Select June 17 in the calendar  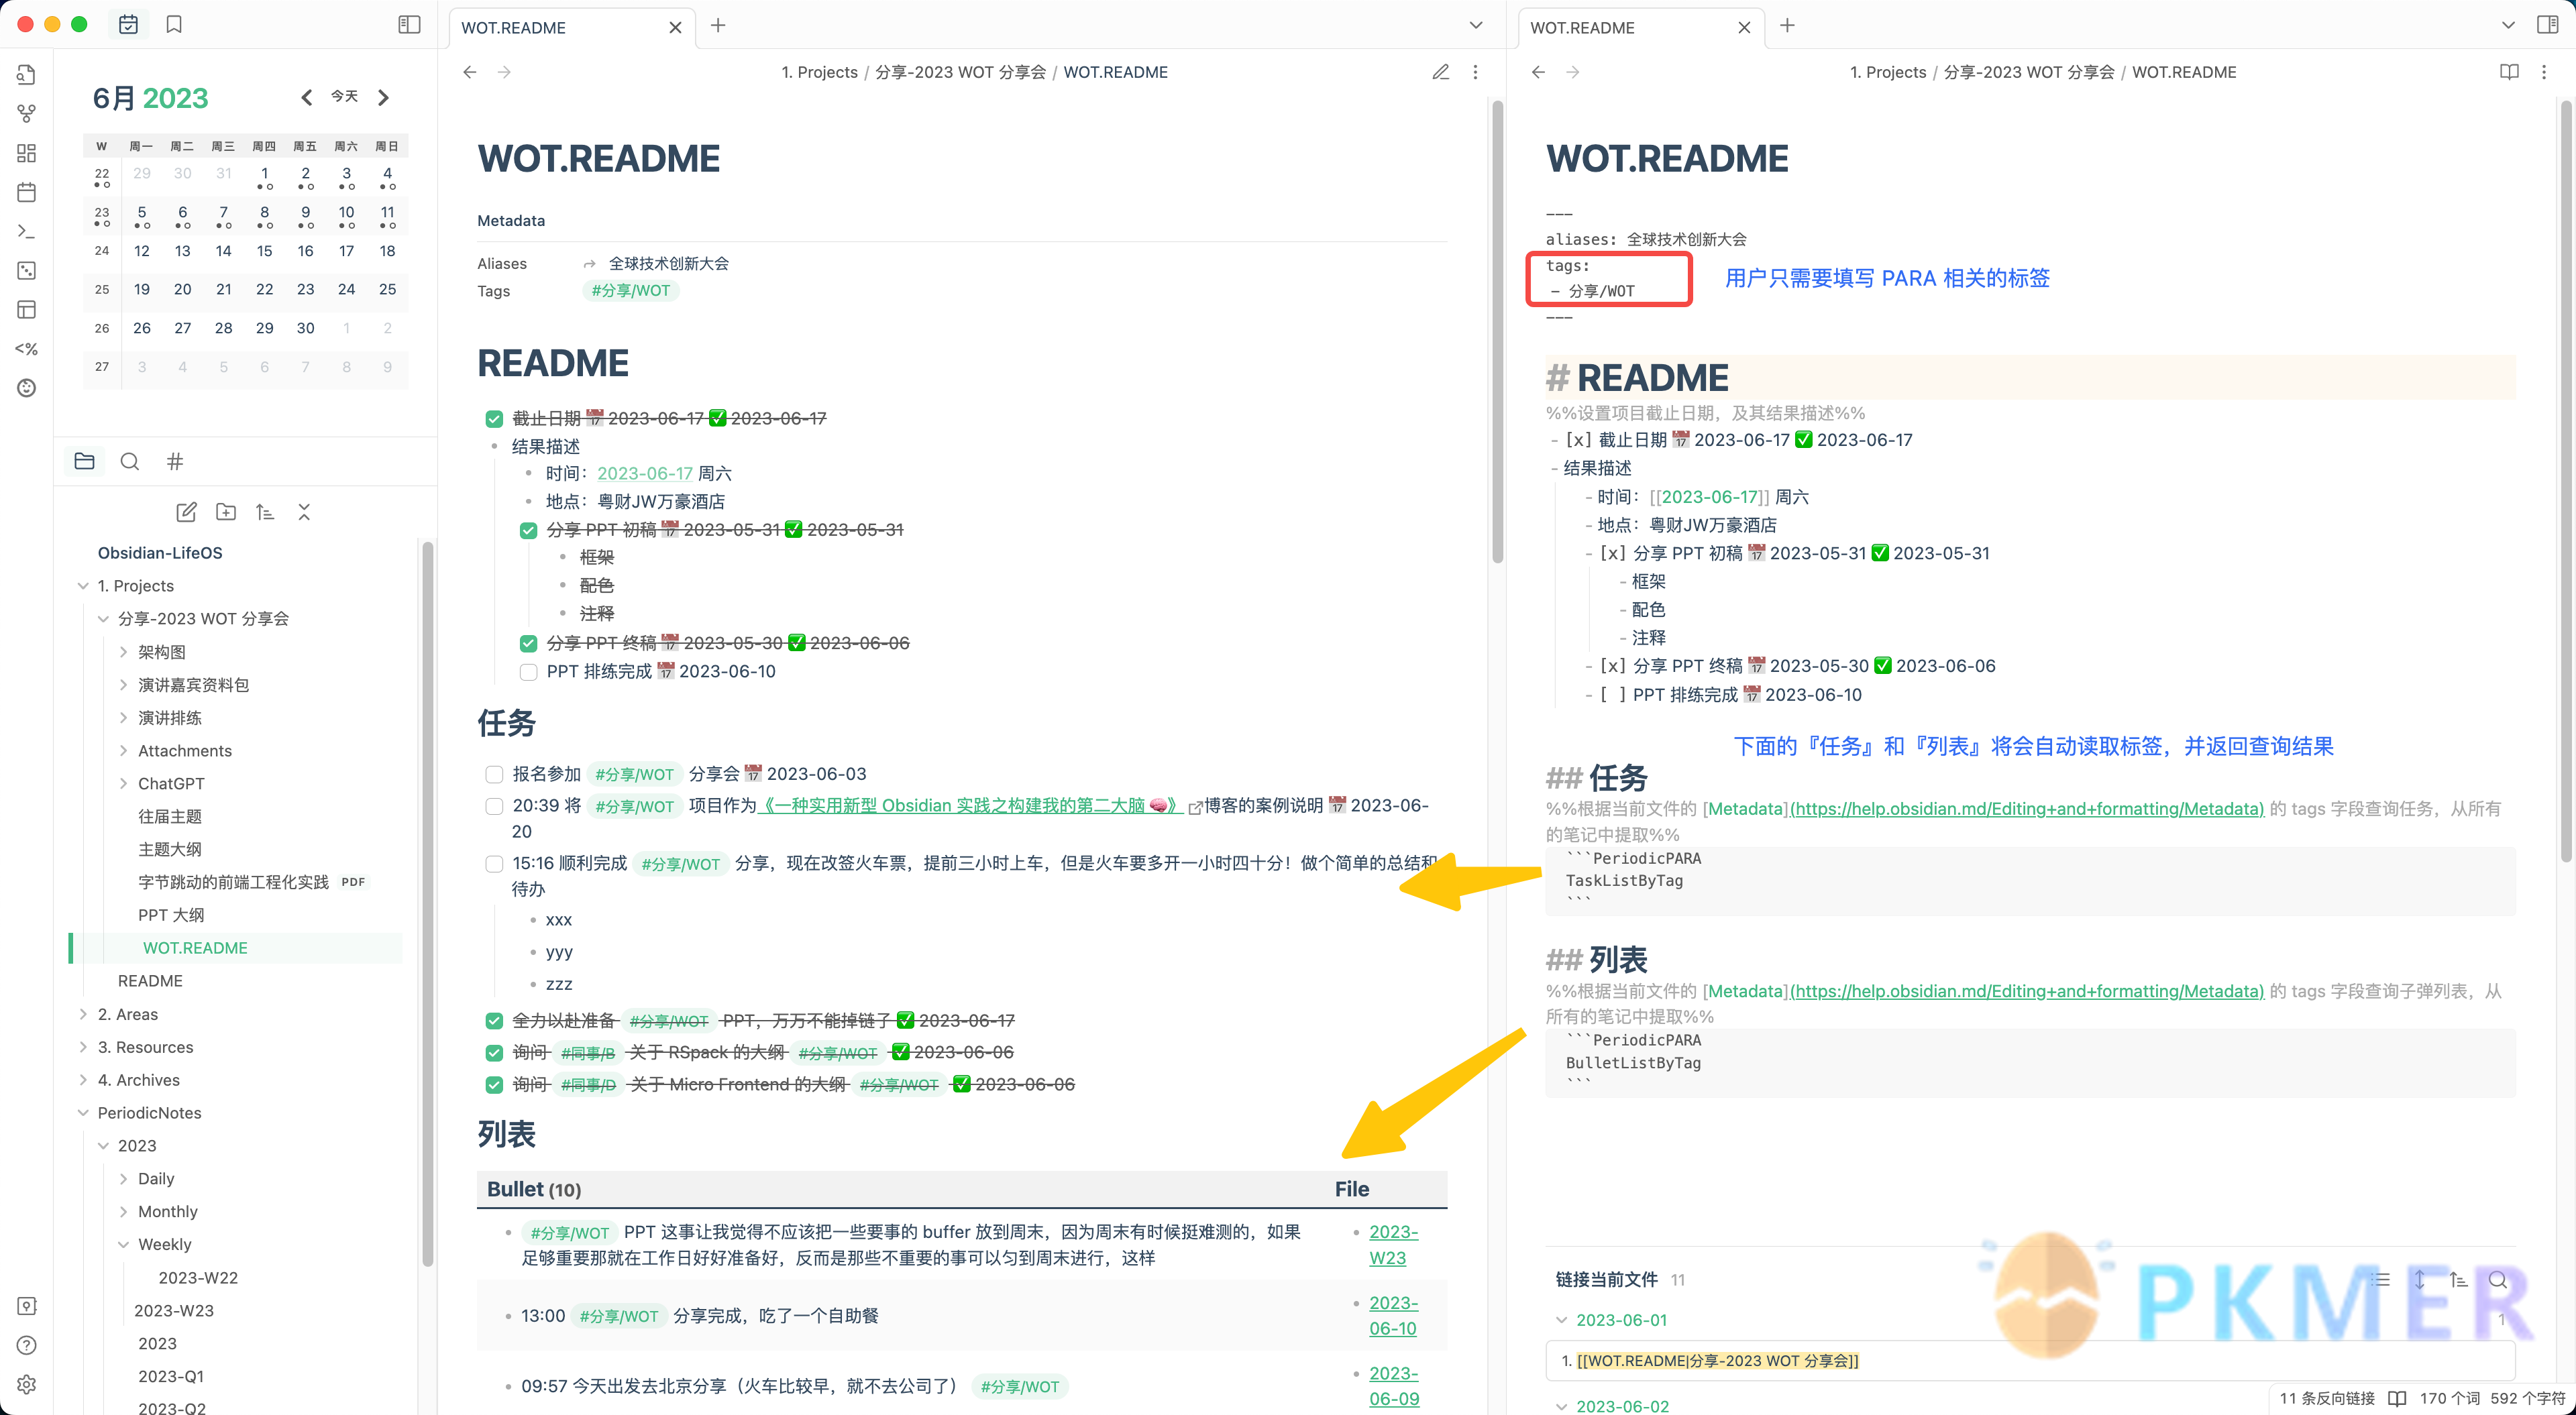[346, 251]
